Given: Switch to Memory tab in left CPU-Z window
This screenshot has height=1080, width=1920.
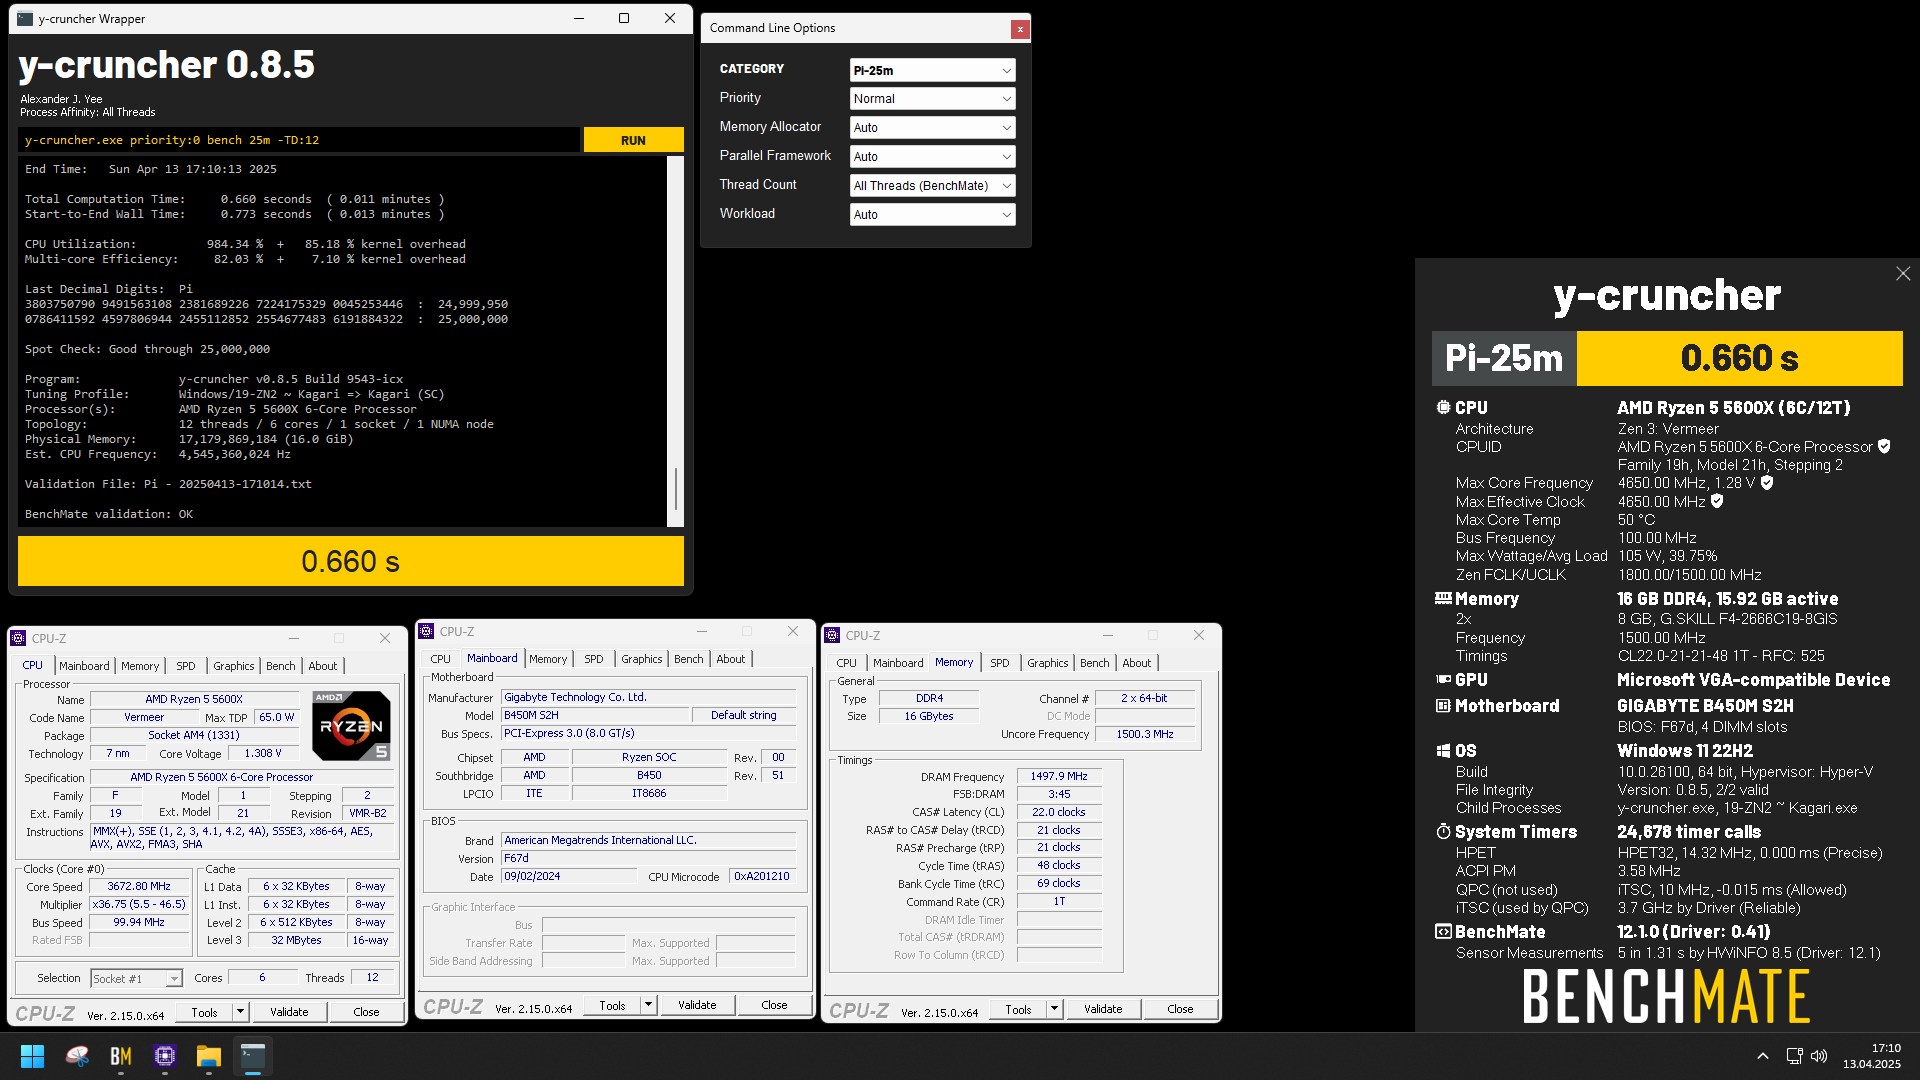Looking at the screenshot, I should (x=140, y=666).
